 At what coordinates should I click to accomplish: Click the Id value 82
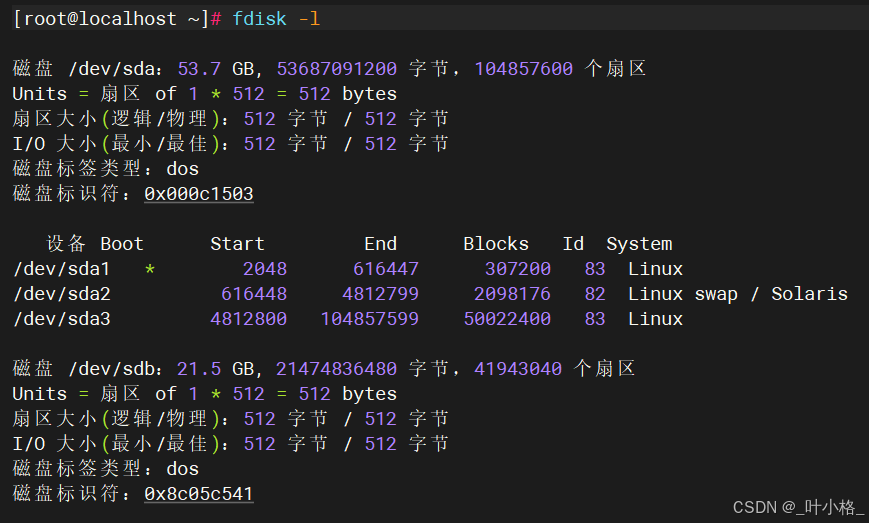(x=595, y=294)
